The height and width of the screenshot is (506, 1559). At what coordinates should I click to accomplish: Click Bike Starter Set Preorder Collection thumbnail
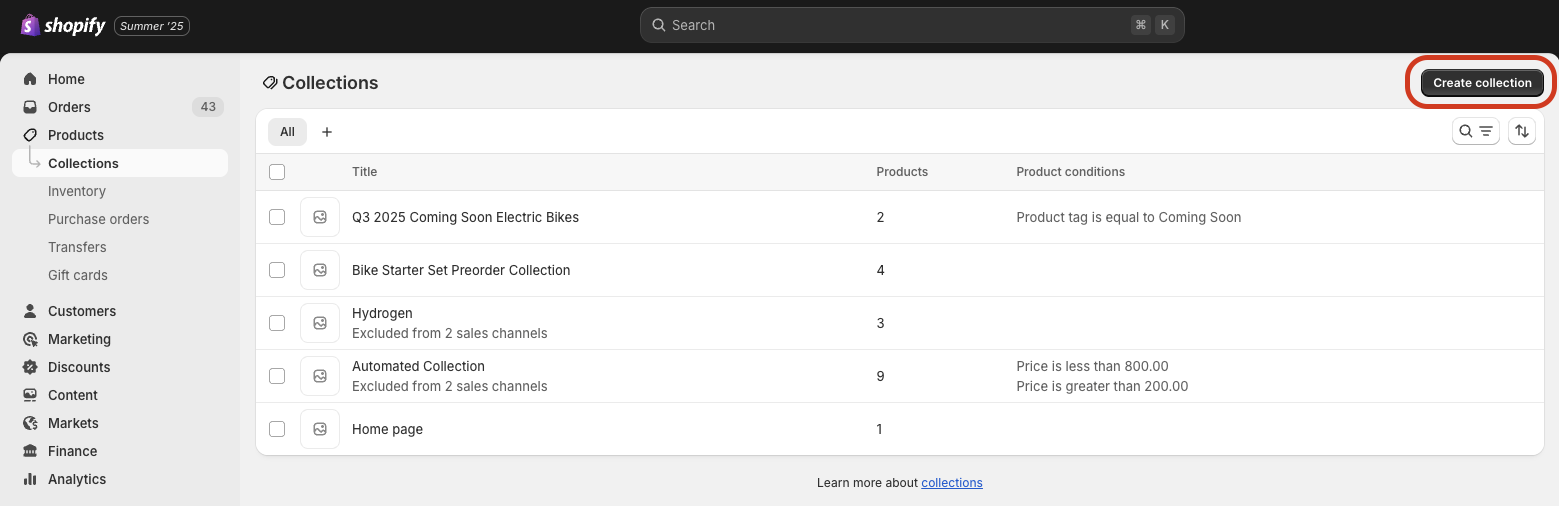point(320,270)
